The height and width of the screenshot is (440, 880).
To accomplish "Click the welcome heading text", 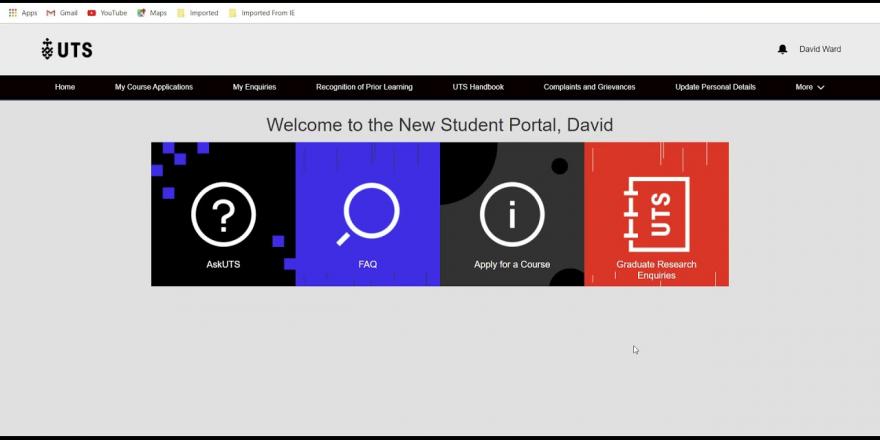I will tap(439, 125).
